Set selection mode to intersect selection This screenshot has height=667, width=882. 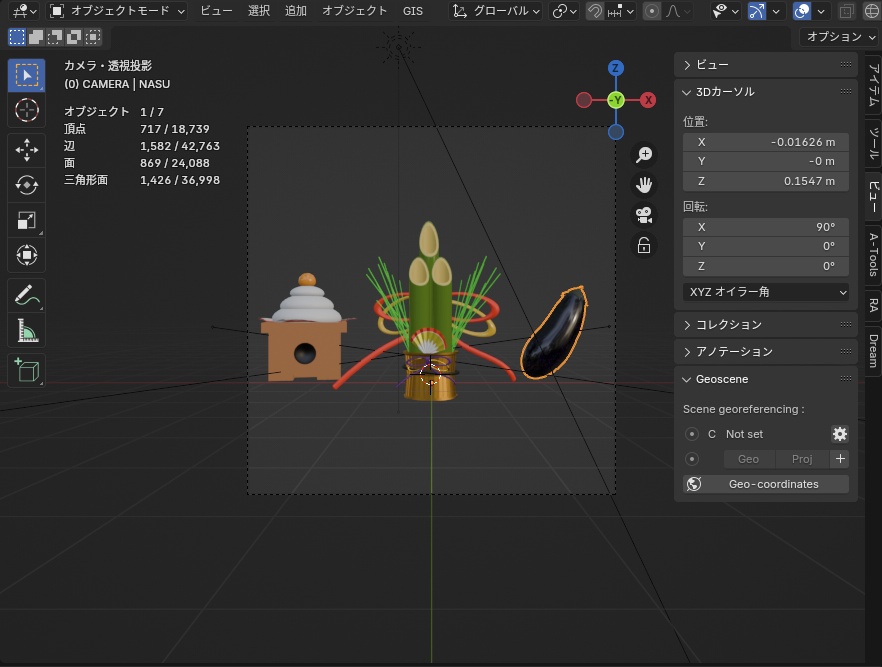click(93, 37)
